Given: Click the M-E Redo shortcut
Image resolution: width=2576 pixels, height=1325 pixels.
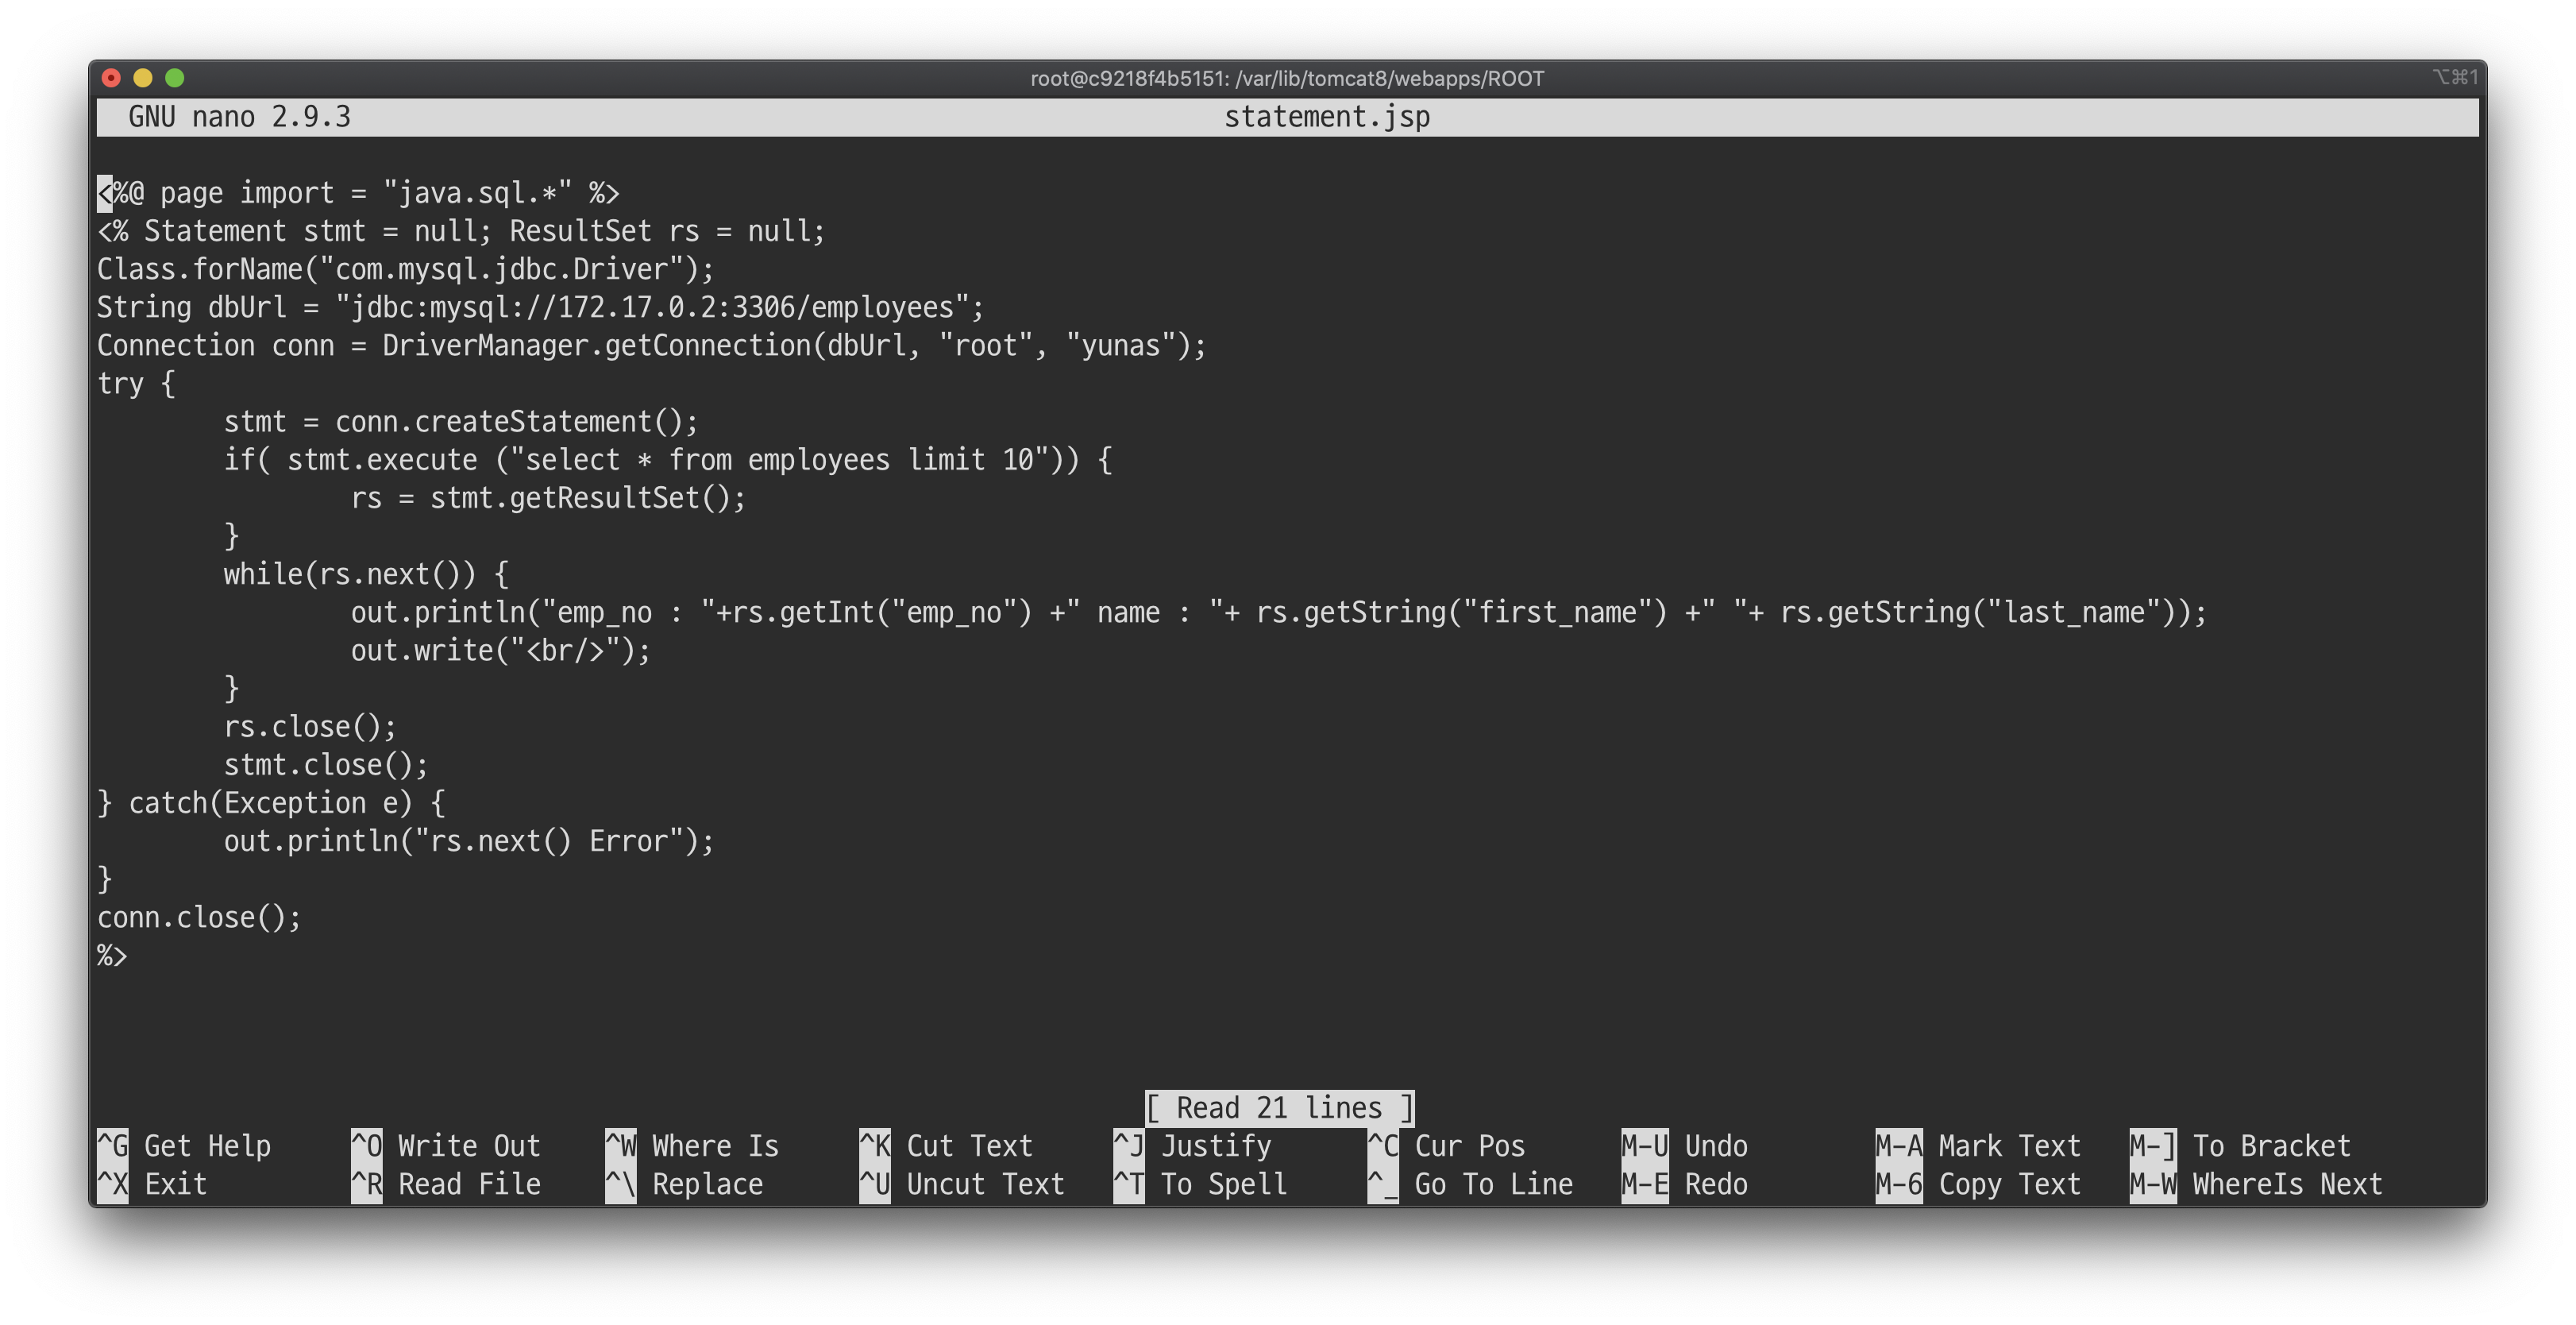Looking at the screenshot, I should coord(1684,1184).
